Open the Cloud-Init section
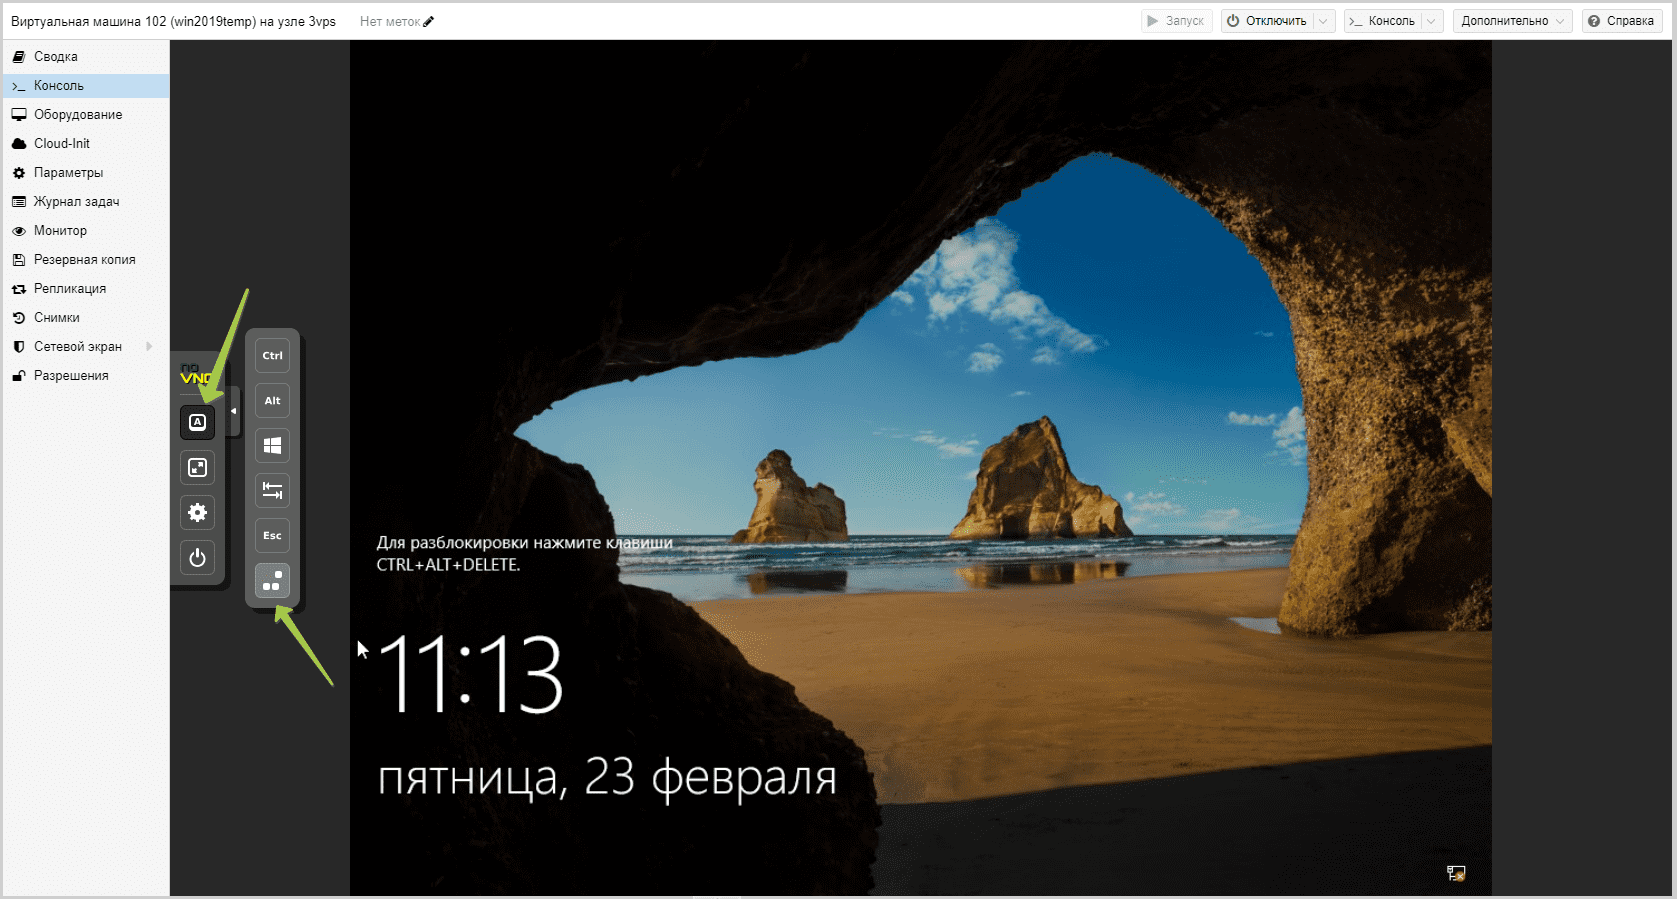Screen dimensions: 1677x899 [86, 143]
